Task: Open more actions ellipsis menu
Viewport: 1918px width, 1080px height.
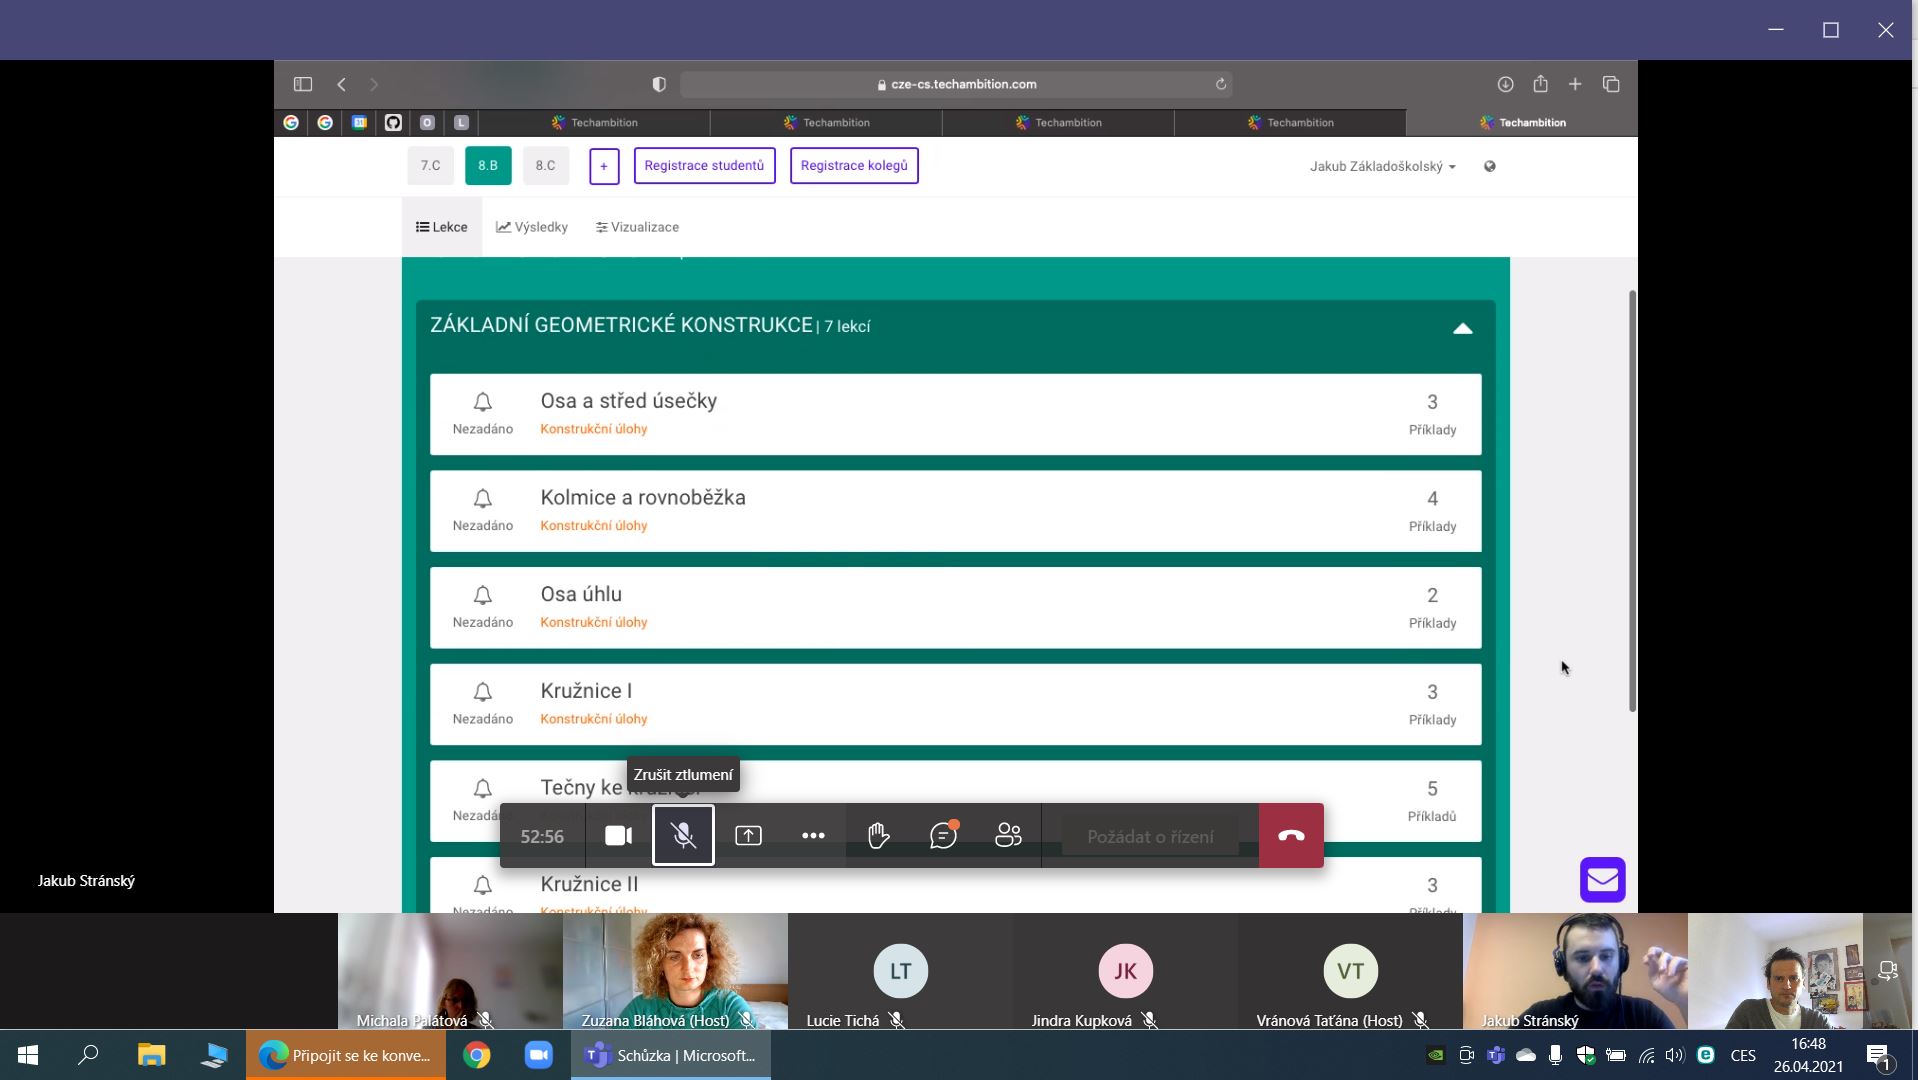Action: [813, 836]
